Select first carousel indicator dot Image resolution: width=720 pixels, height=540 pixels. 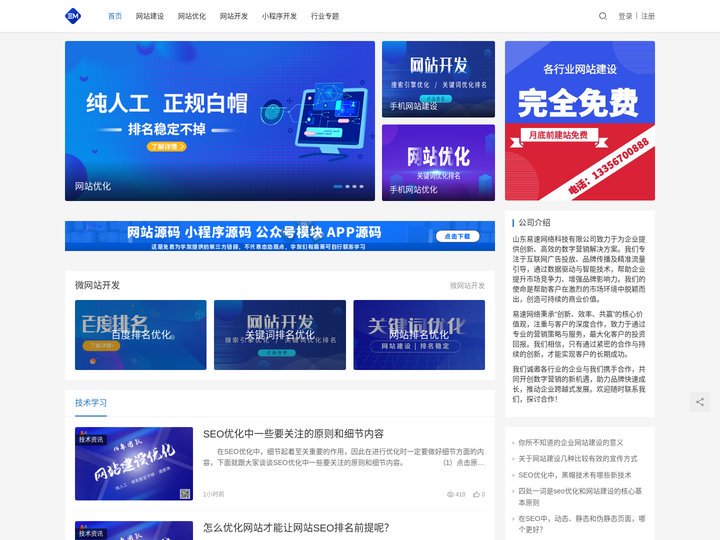[x=338, y=186]
